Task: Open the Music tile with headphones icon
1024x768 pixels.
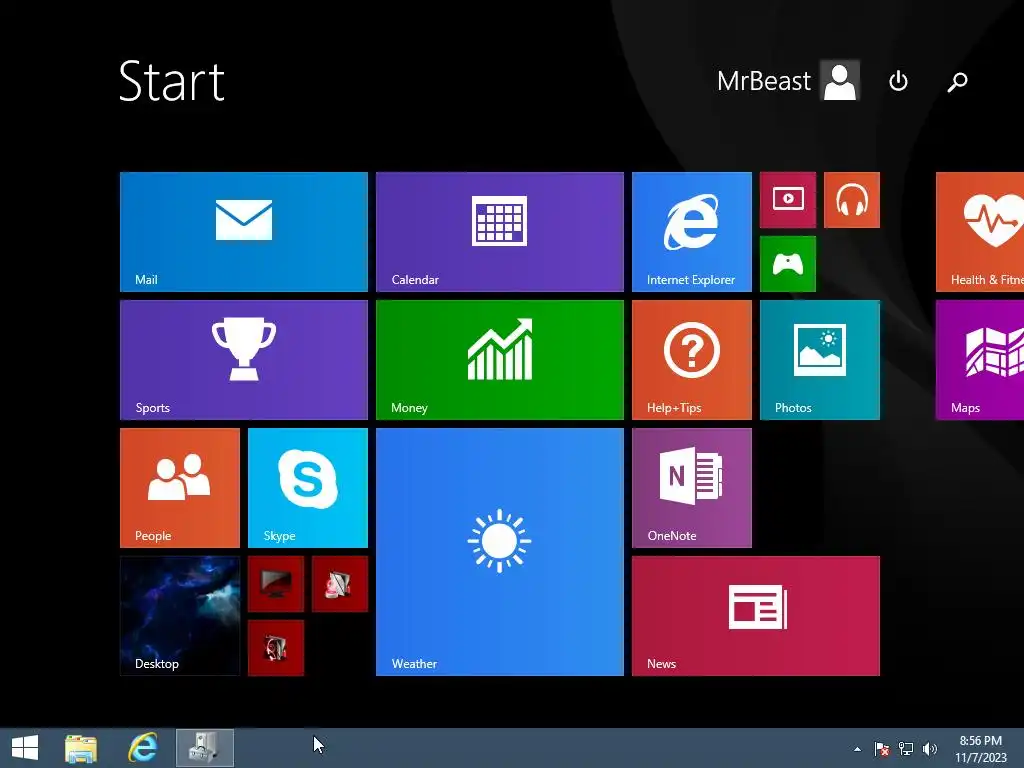Action: tap(852, 200)
